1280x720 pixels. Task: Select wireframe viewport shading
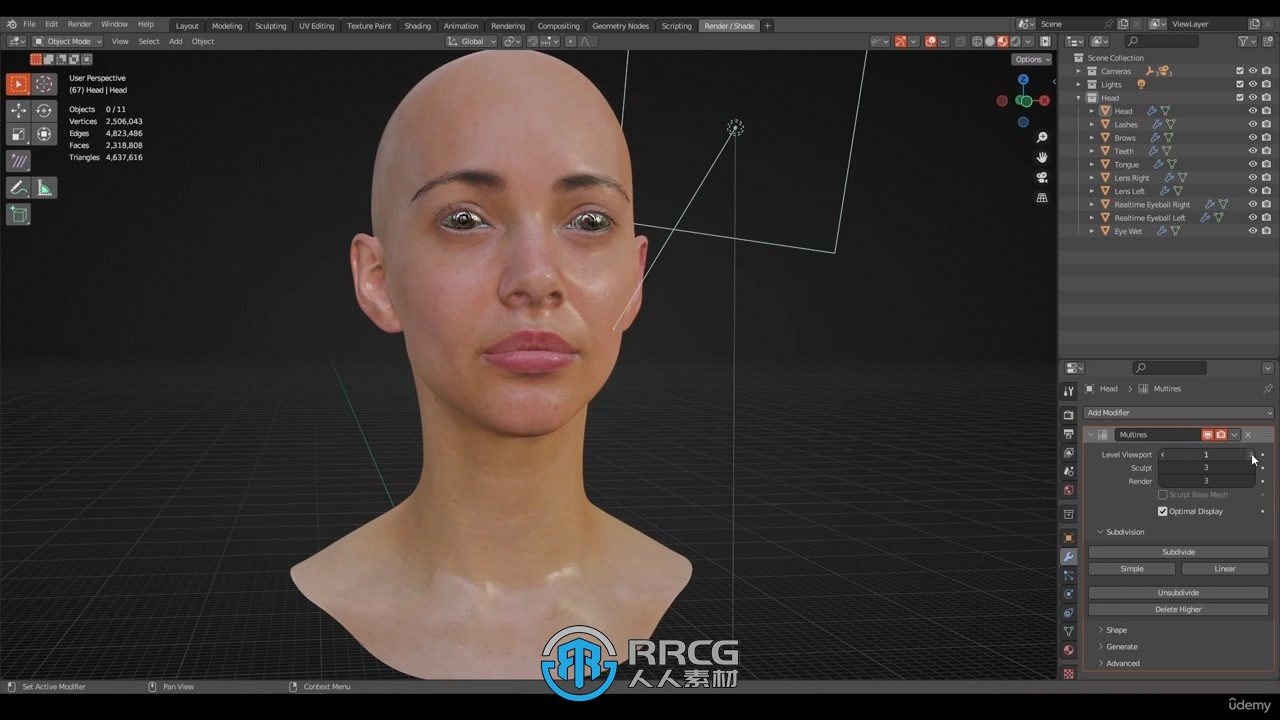tap(977, 41)
